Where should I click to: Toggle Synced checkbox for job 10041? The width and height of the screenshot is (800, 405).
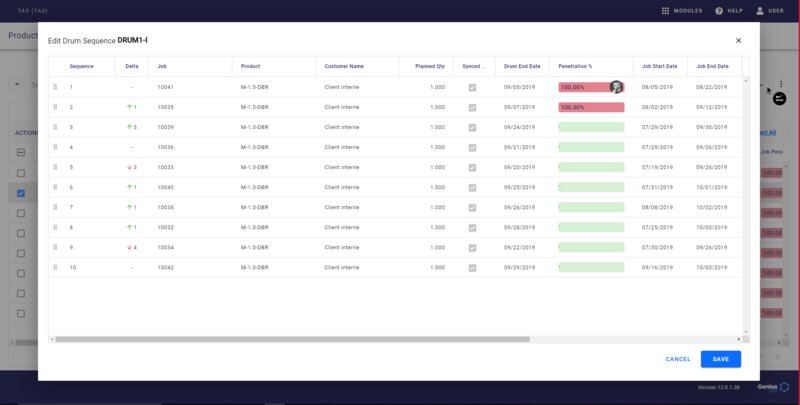pos(473,87)
